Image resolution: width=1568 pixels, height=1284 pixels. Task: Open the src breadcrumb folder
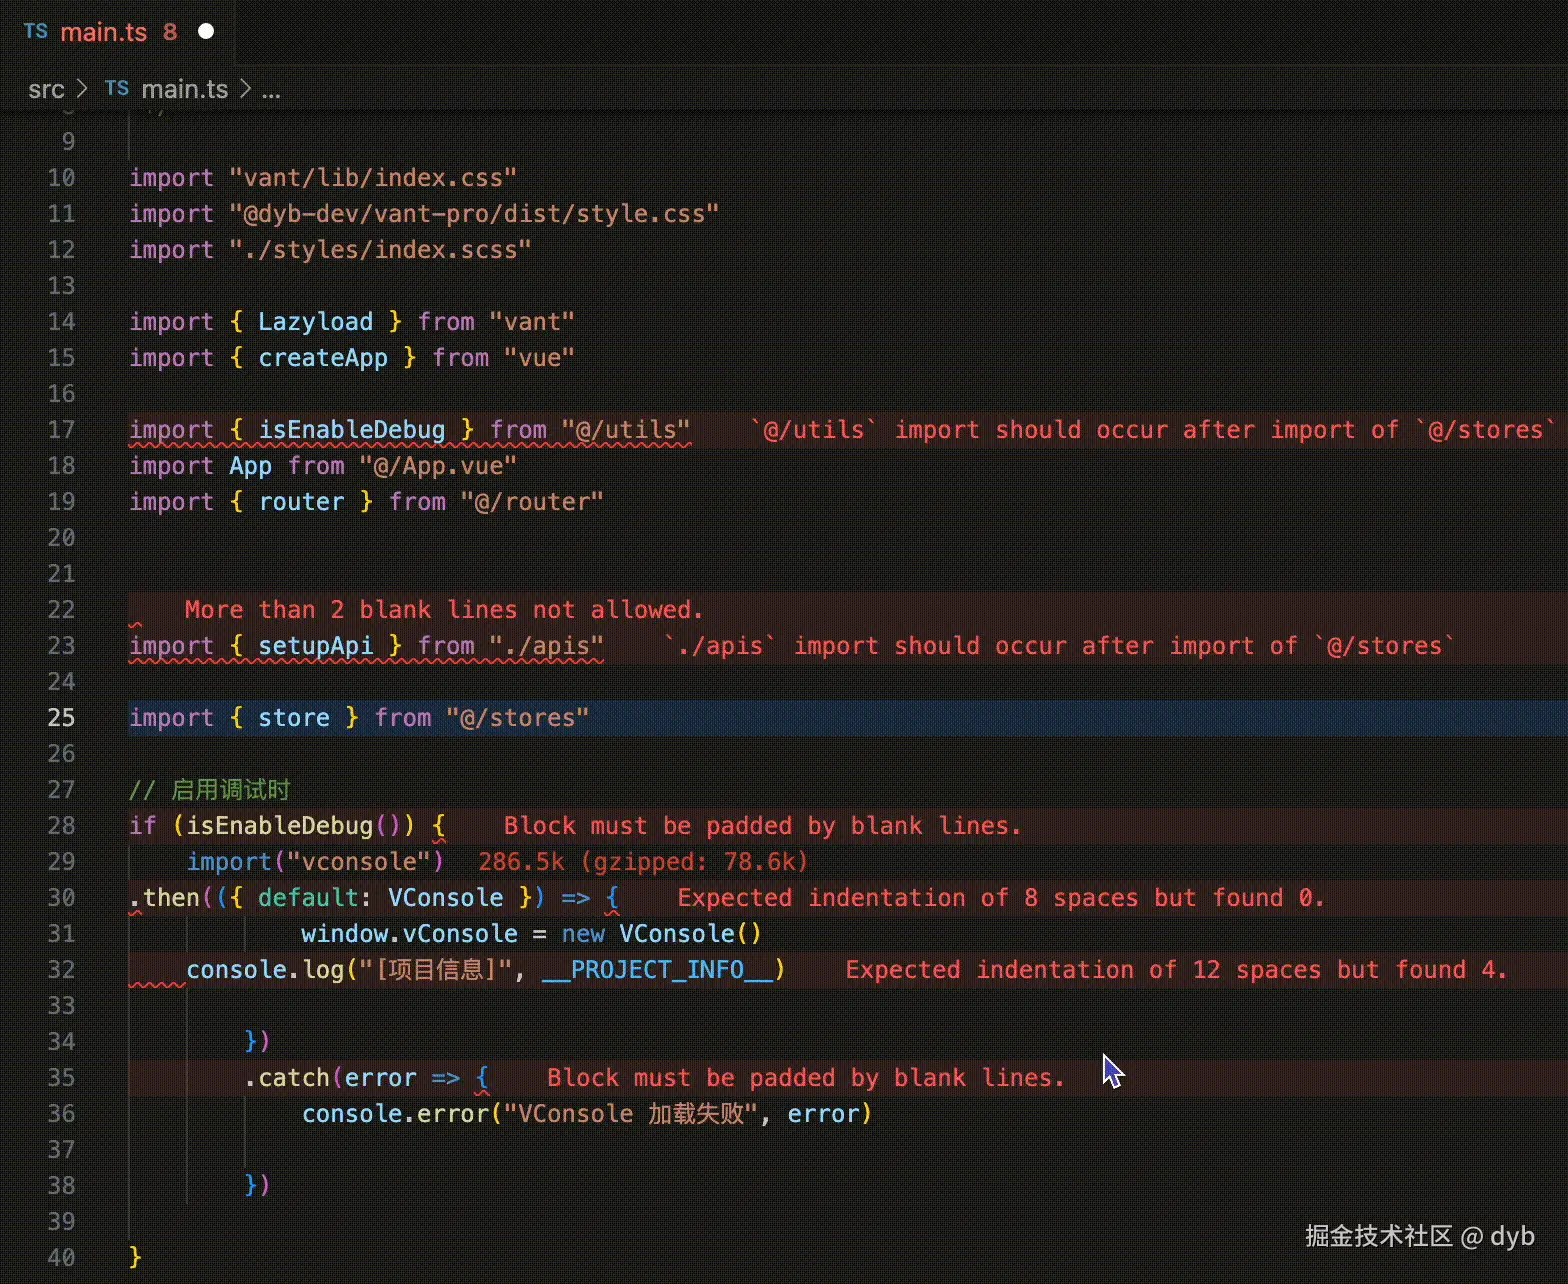(x=46, y=89)
